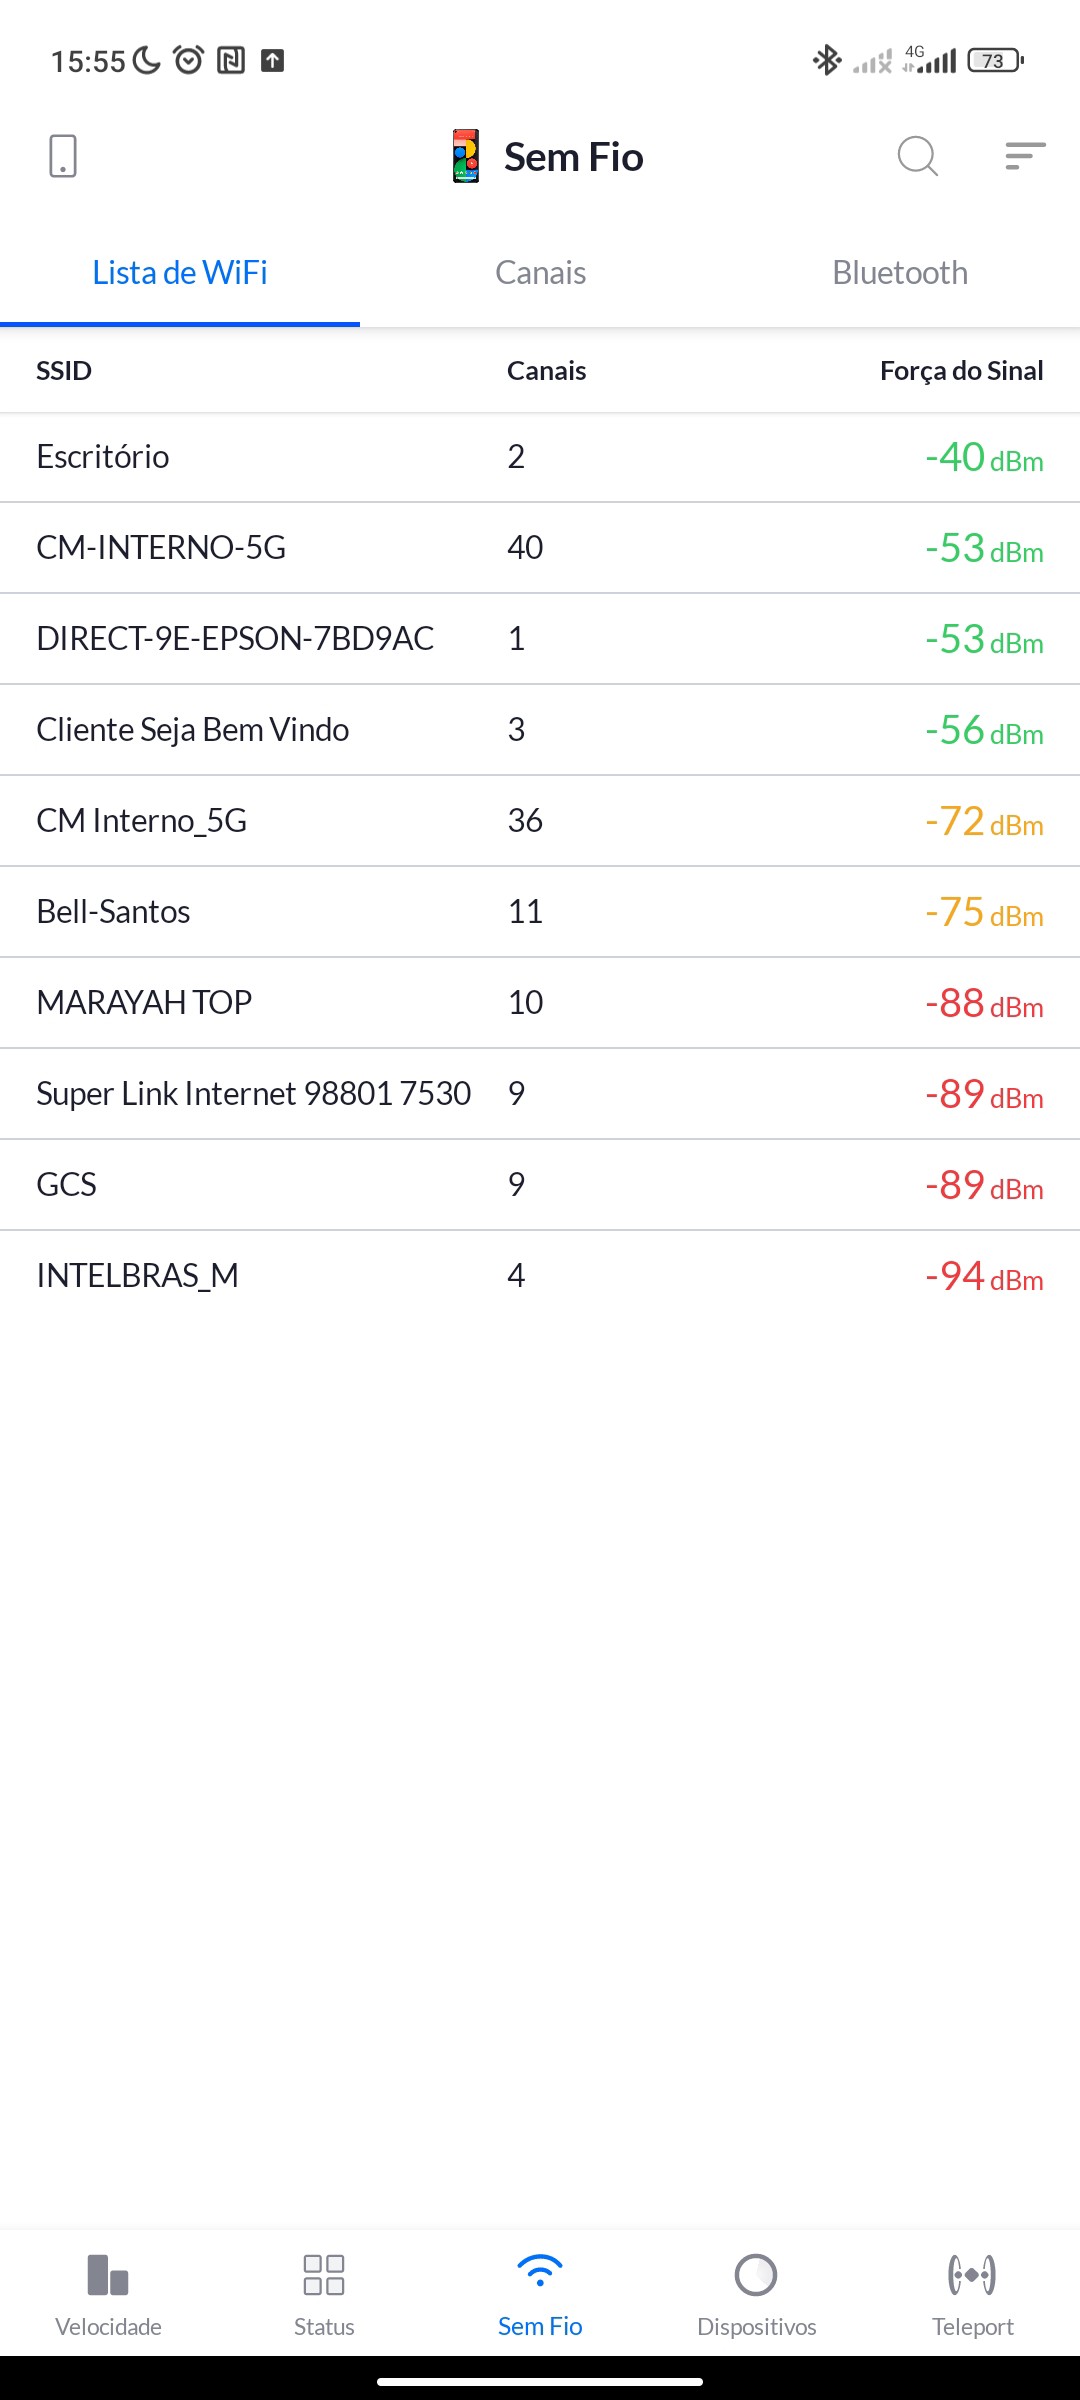The width and height of the screenshot is (1080, 2400).
Task: Open the INTELBRAS_M network entry
Action: (x=540, y=1276)
